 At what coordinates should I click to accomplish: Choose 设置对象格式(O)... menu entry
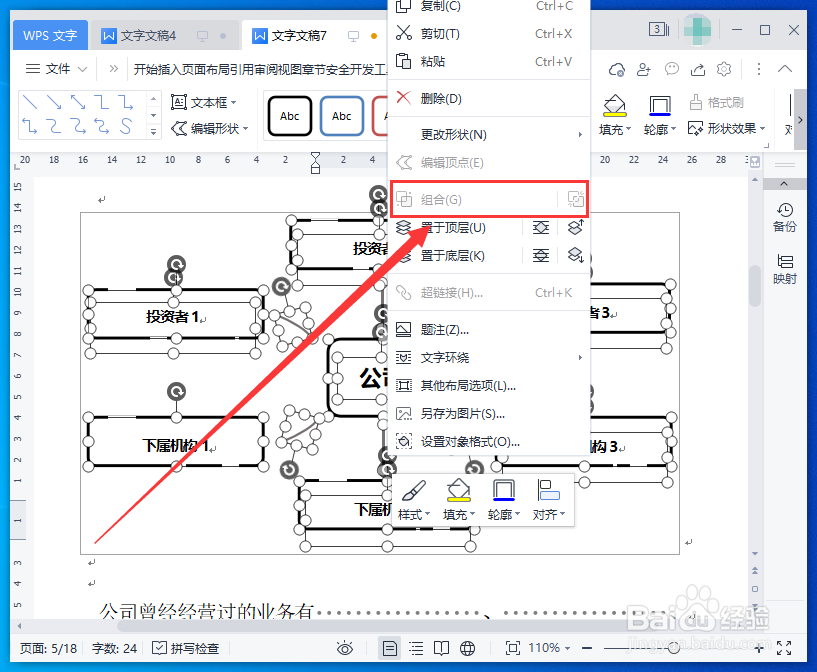point(489,442)
